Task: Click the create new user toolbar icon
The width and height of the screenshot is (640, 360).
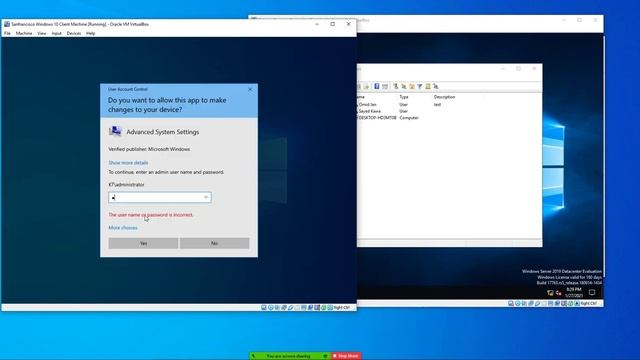Action: click(396, 86)
